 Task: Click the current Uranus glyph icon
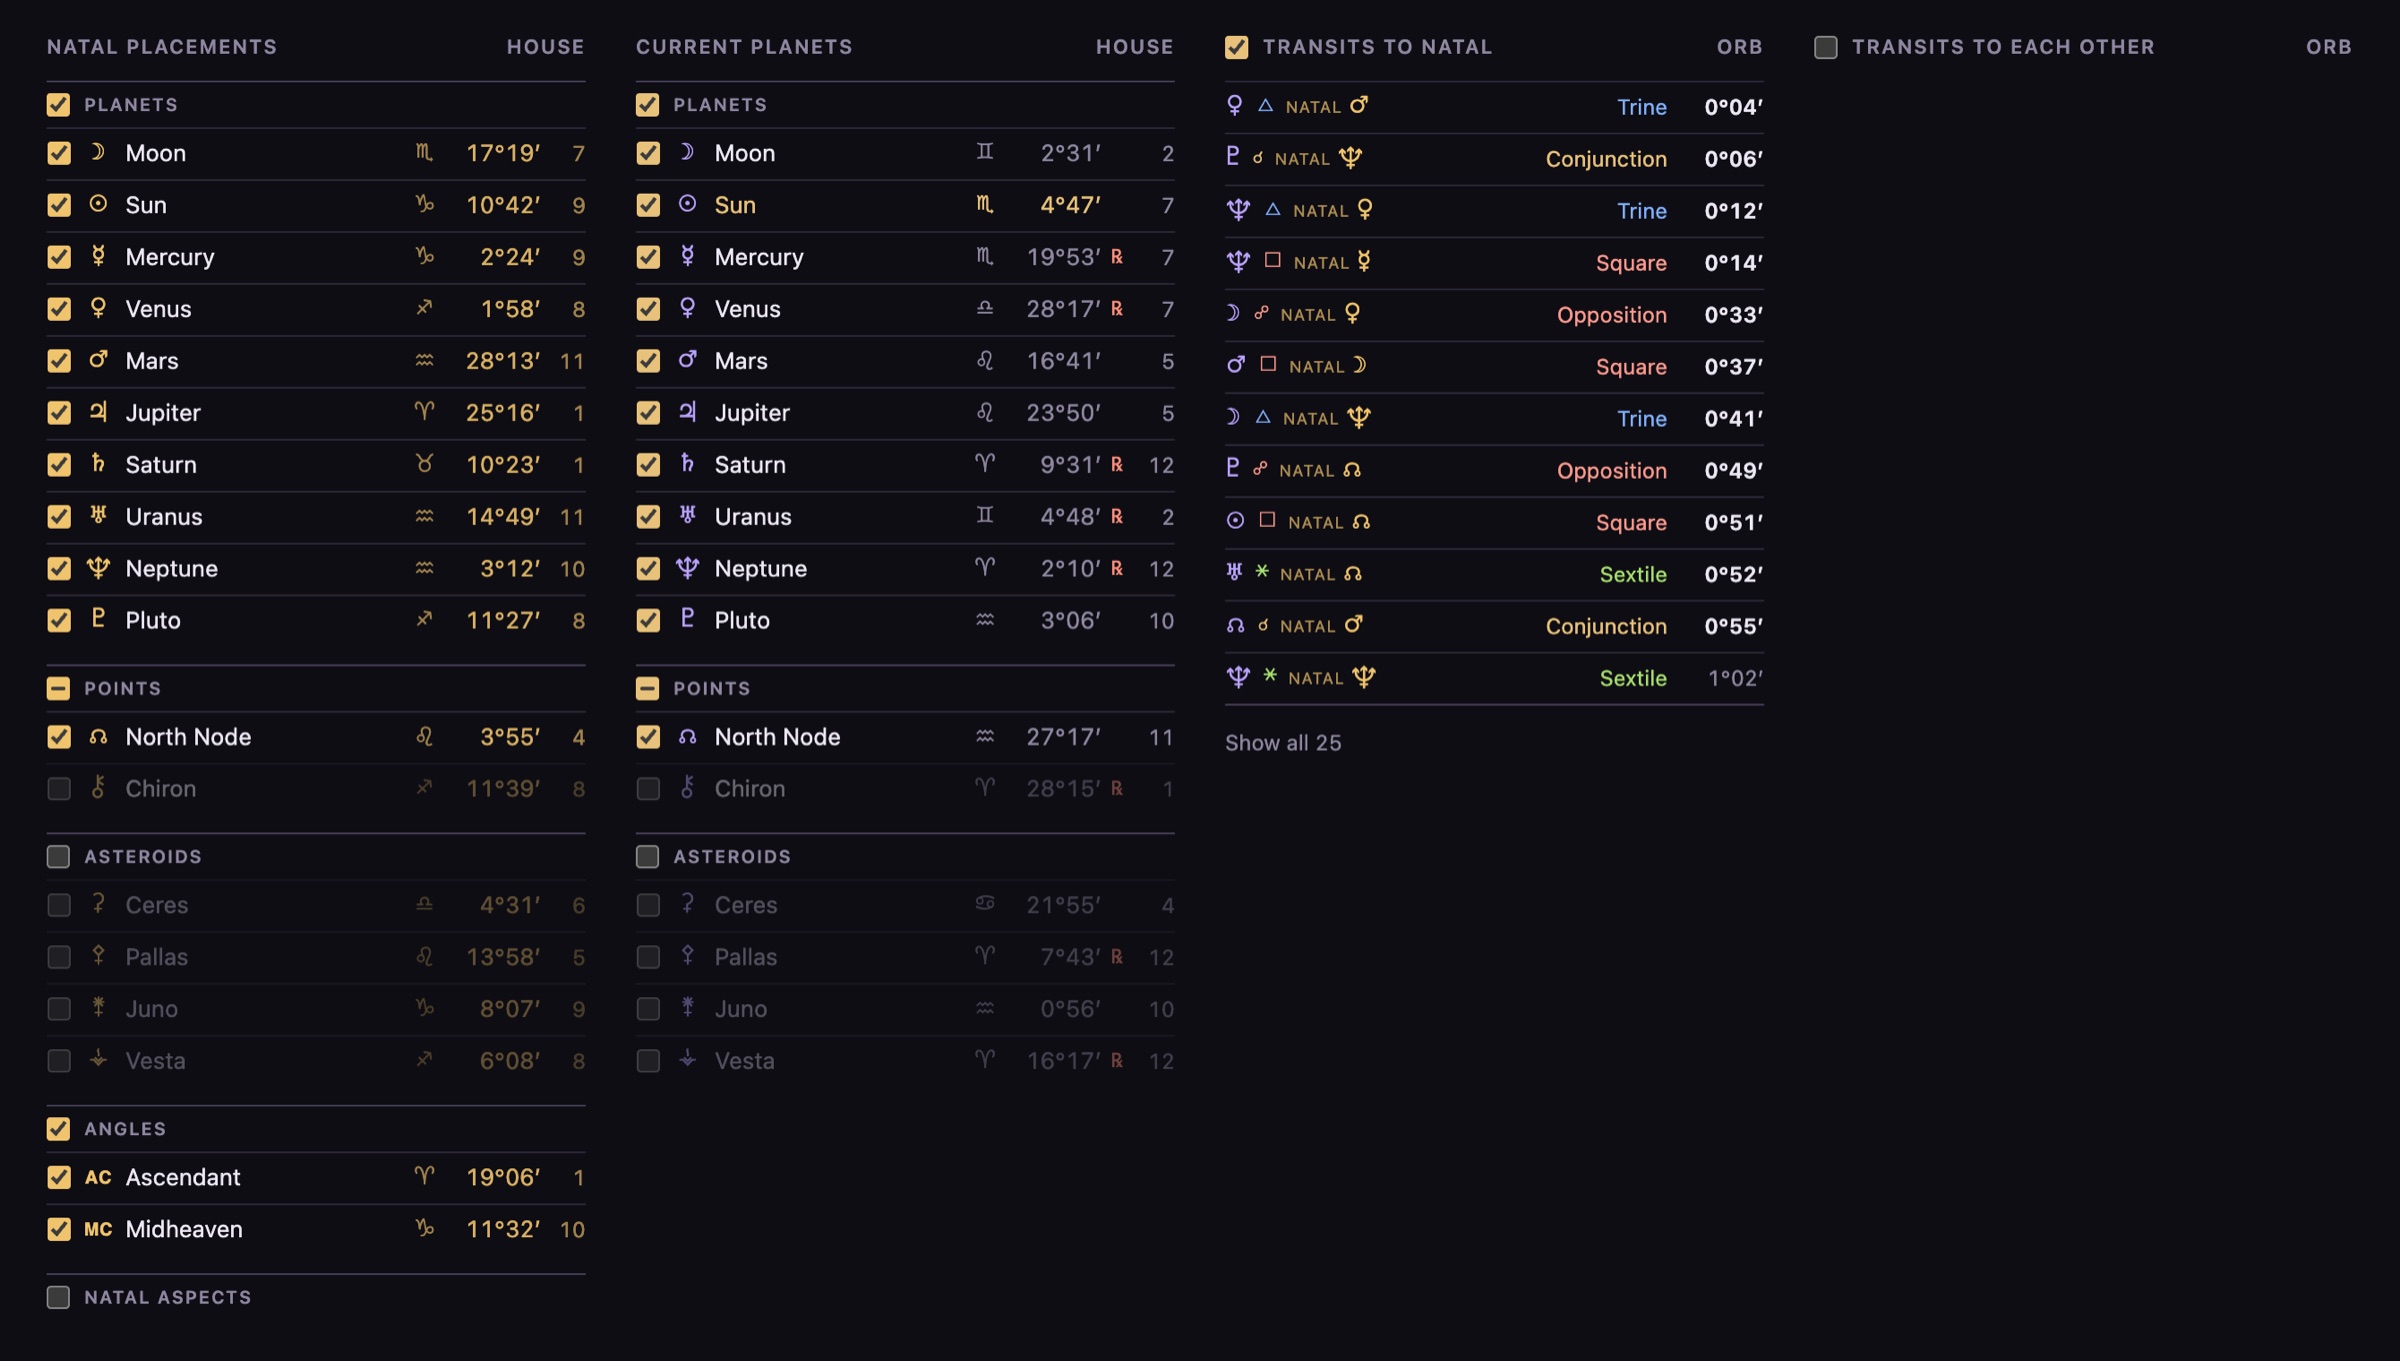click(687, 516)
